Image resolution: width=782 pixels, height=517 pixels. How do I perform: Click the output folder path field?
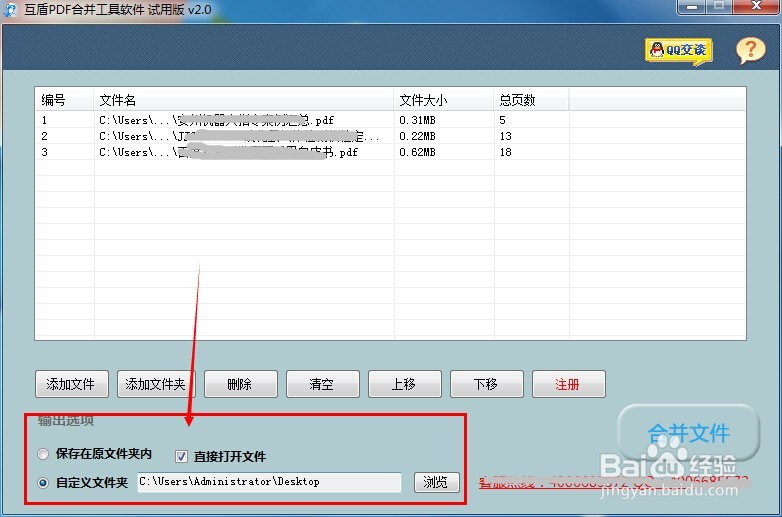269,482
